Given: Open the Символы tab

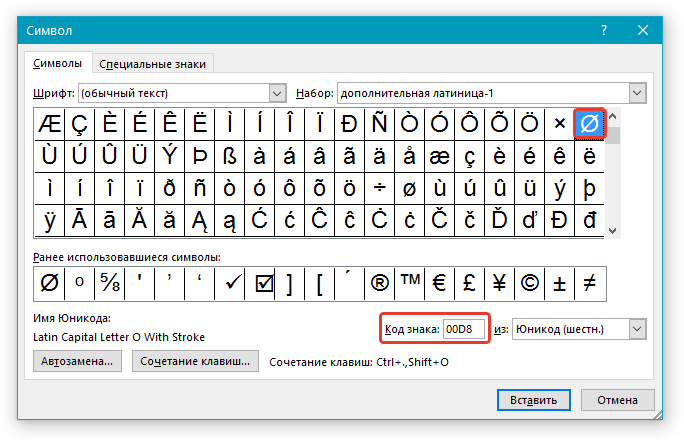Looking at the screenshot, I should click(58, 63).
